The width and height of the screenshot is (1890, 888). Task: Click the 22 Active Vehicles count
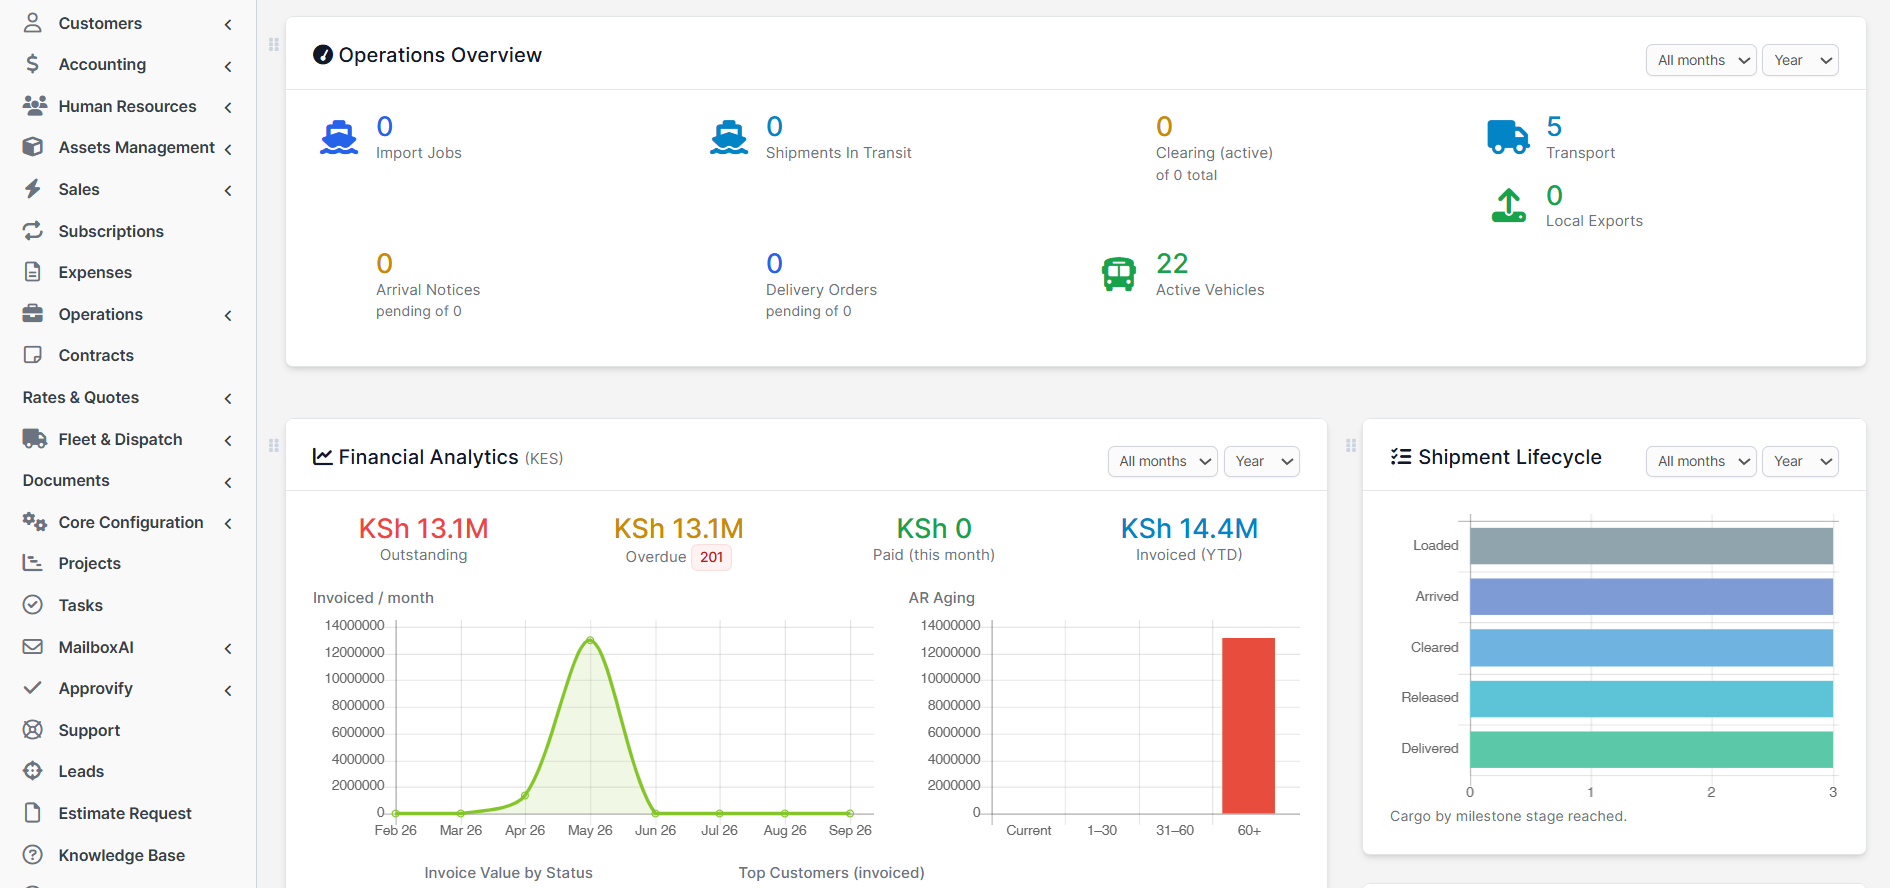(1172, 263)
